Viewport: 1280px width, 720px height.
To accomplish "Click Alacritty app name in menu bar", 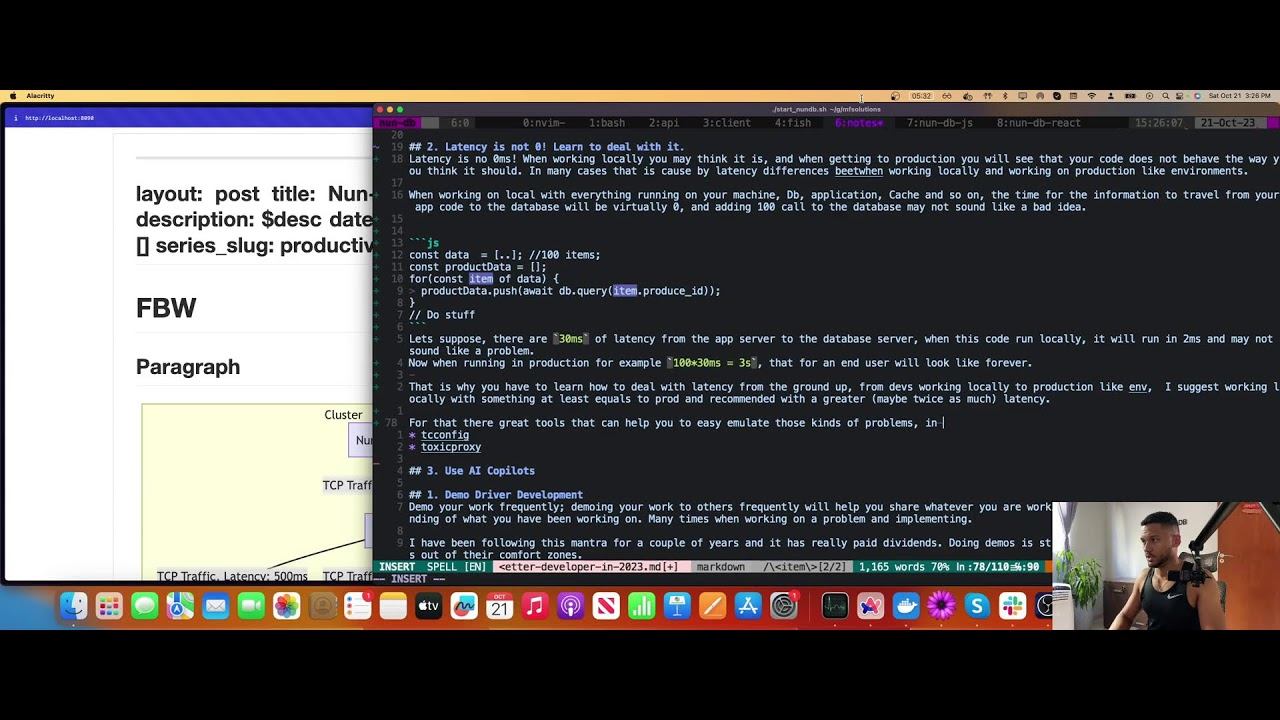I will pyautogui.click(x=40, y=96).
